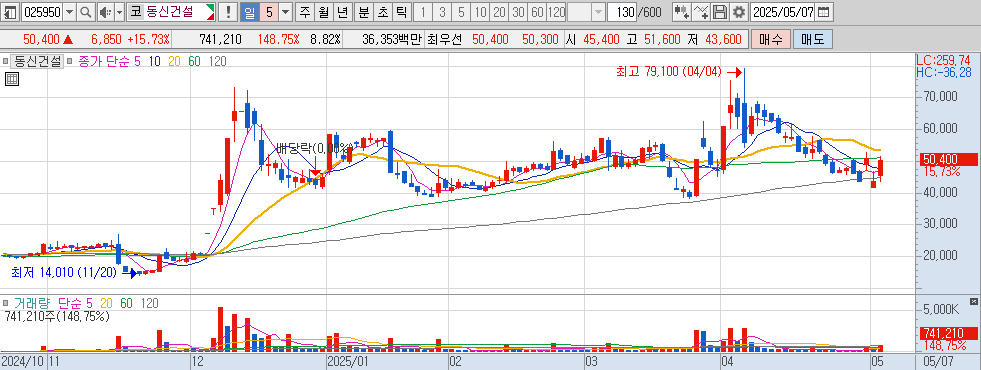Click the small square marker before 거래량 legend

(x=6, y=303)
